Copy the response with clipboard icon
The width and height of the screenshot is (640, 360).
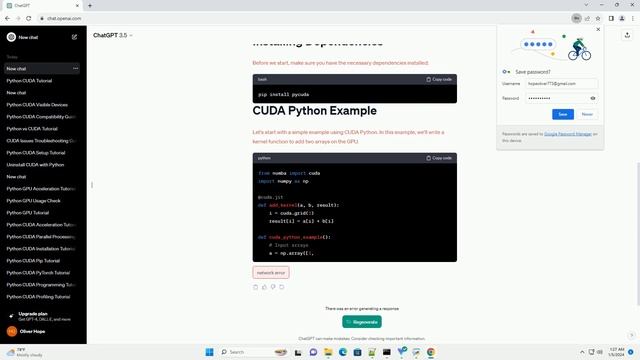(x=256, y=287)
